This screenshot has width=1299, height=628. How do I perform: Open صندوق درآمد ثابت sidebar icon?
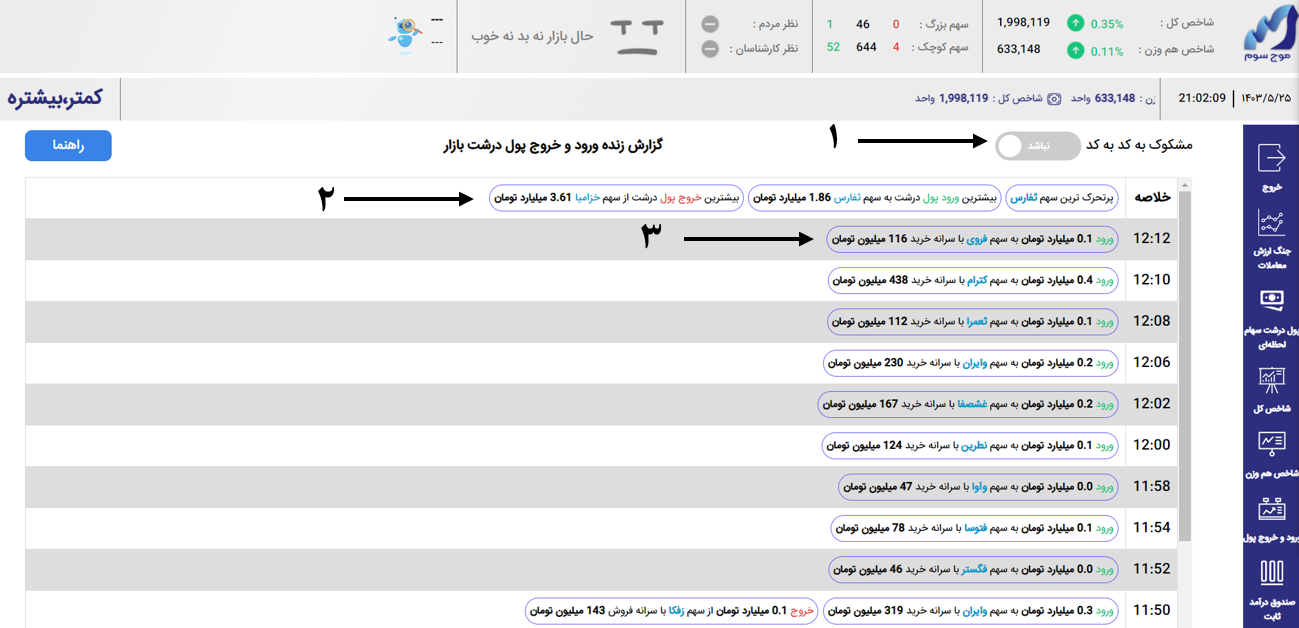[x=1271, y=573]
